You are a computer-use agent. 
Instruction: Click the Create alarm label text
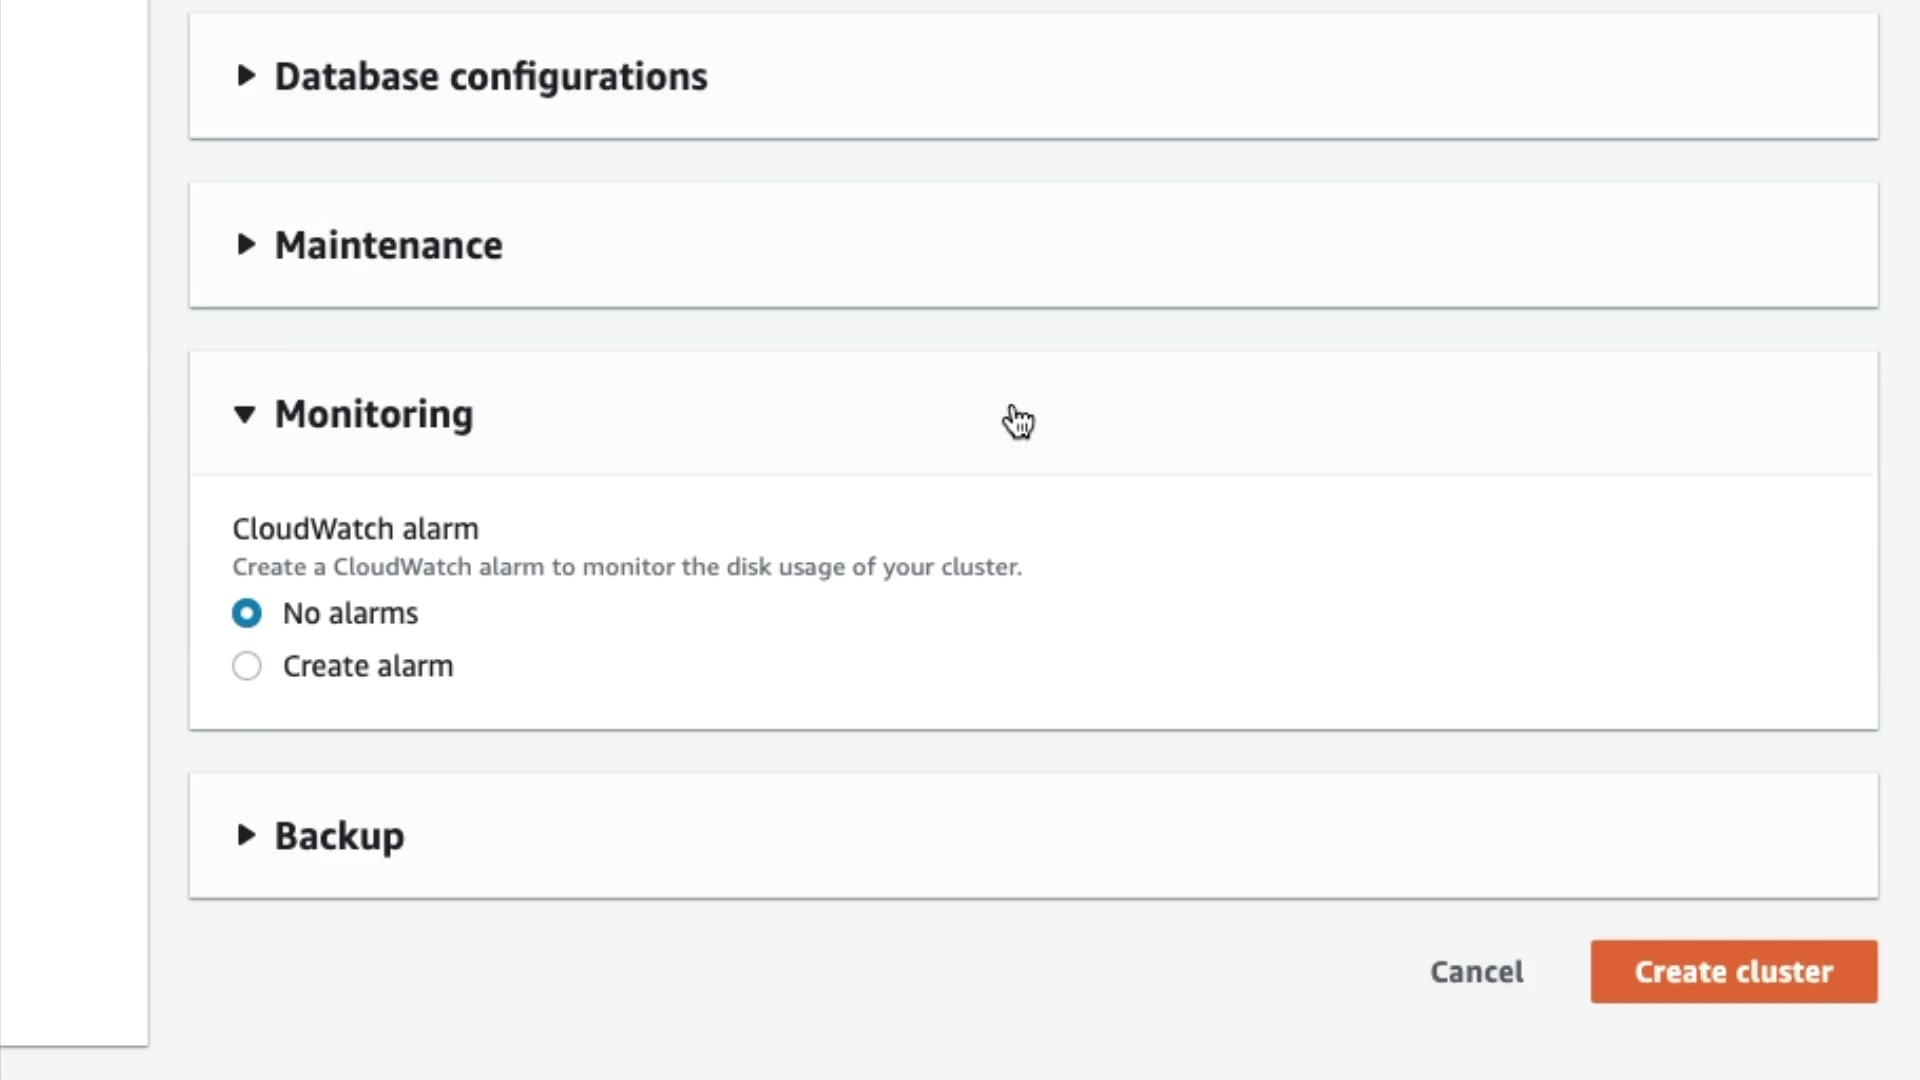click(367, 666)
